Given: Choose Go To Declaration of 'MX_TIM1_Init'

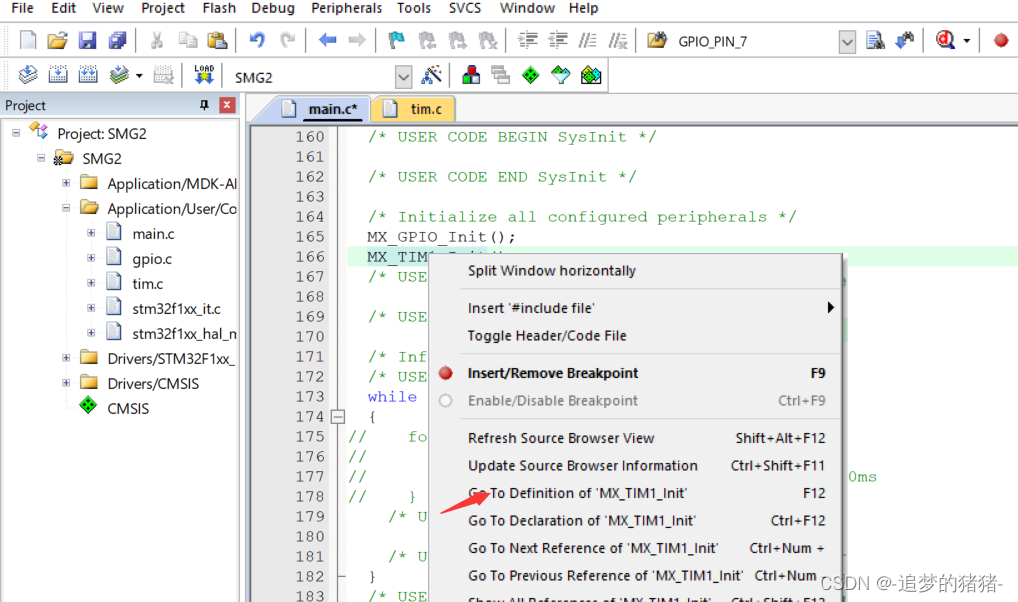Looking at the screenshot, I should tap(636, 521).
